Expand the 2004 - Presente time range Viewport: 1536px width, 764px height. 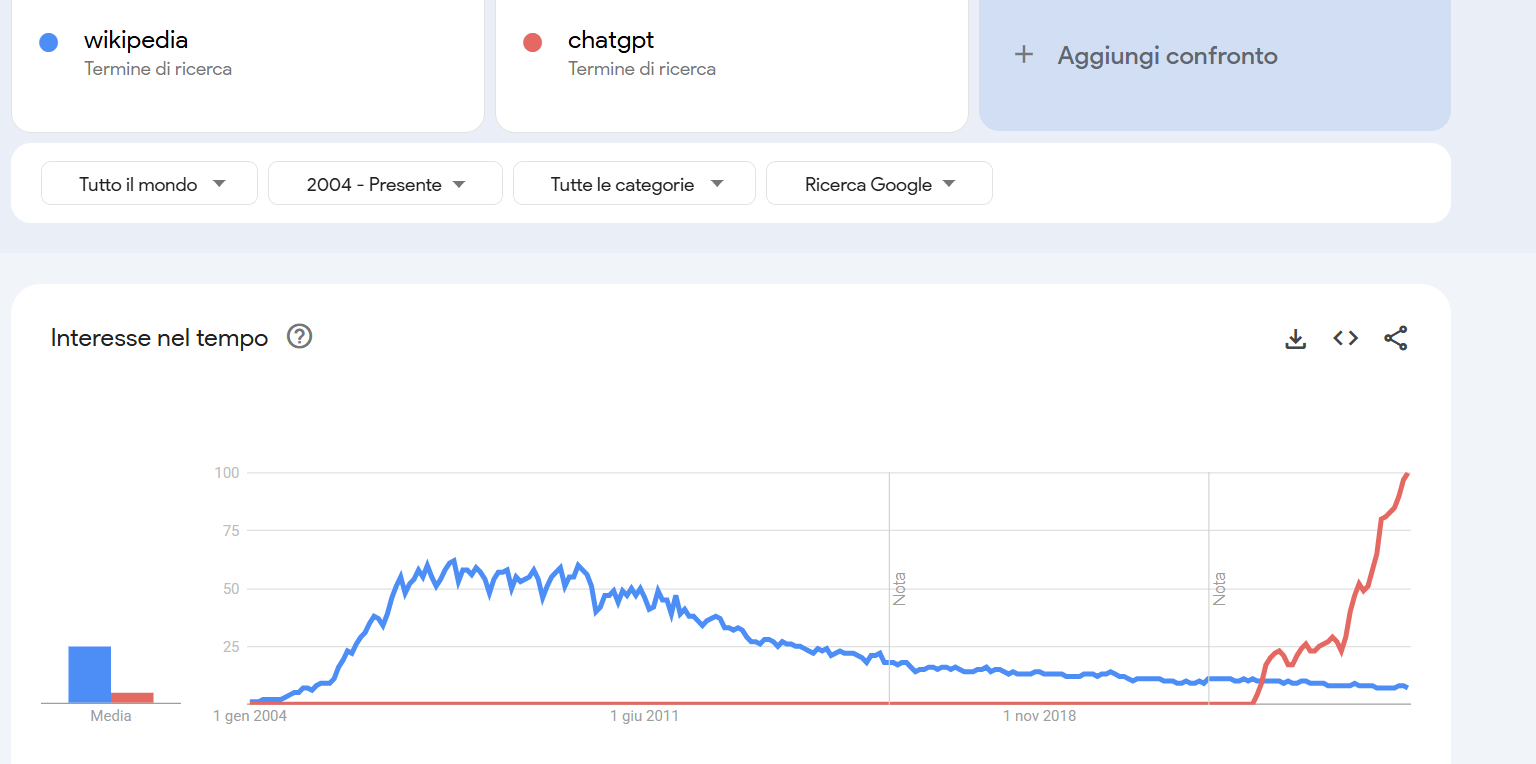point(385,184)
